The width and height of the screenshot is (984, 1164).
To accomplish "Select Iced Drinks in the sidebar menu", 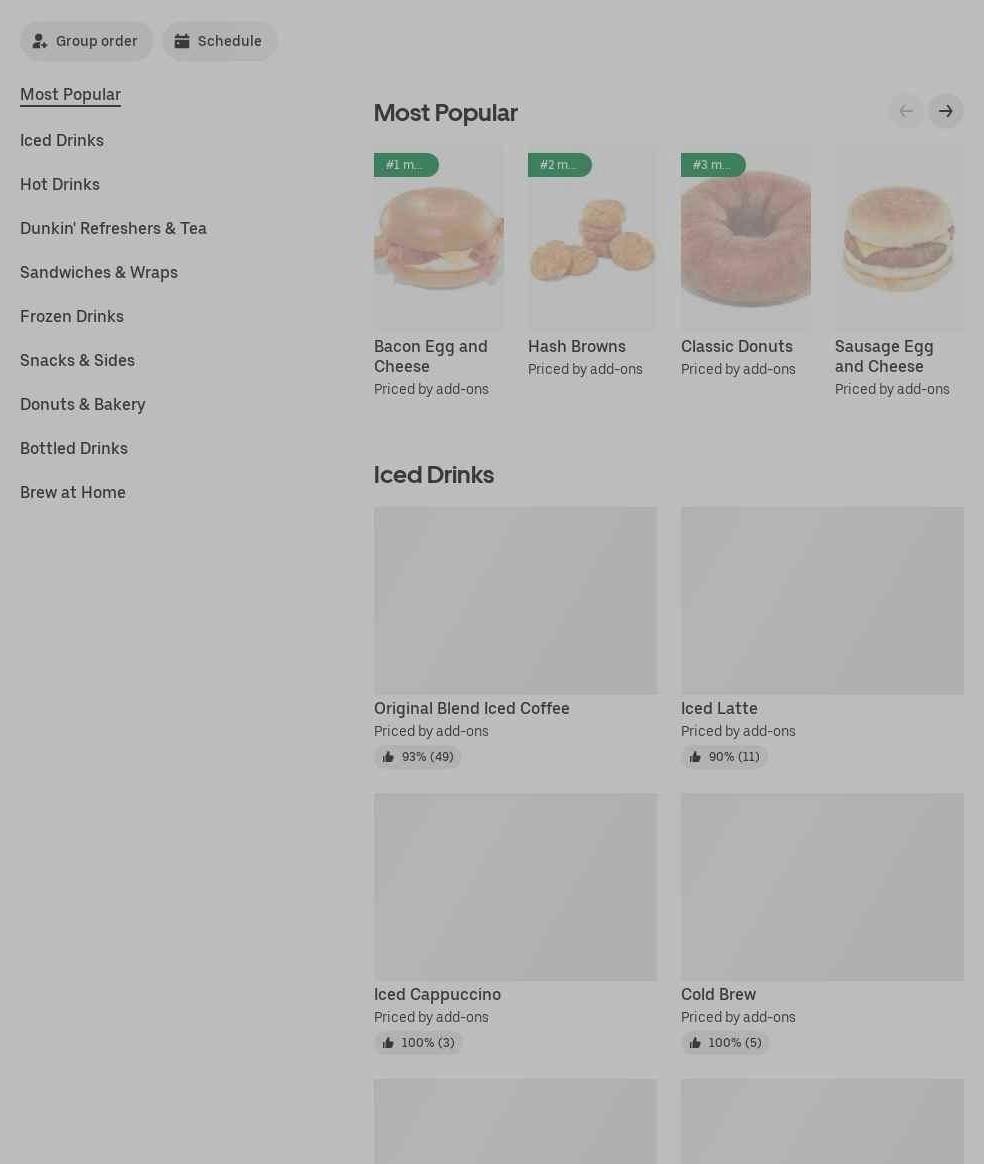I will (62, 140).
